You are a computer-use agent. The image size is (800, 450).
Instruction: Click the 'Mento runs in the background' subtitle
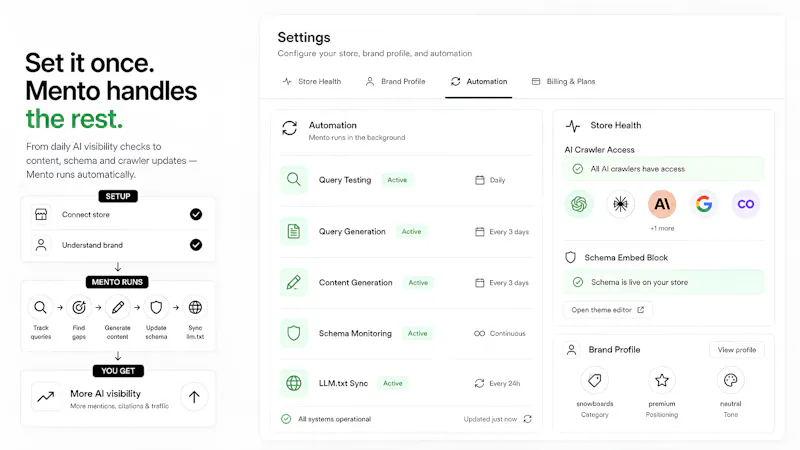point(357,138)
